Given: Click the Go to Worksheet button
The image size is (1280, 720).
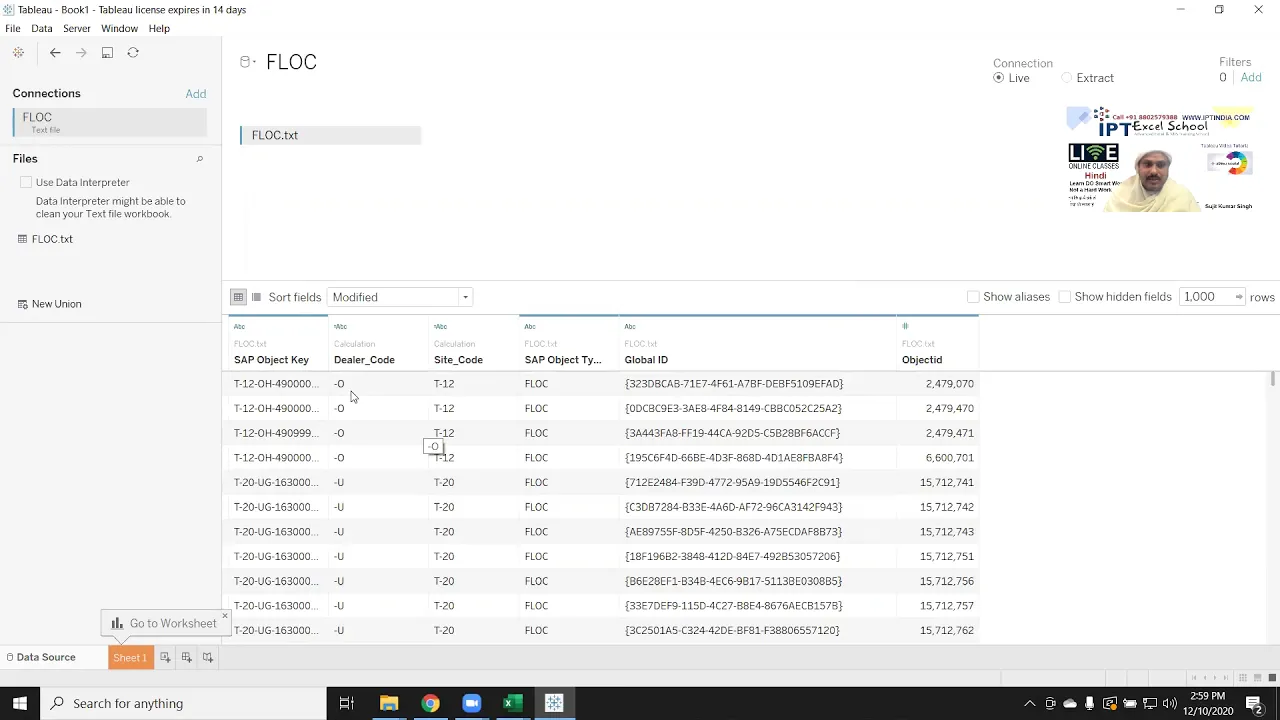Looking at the screenshot, I should 164,623.
